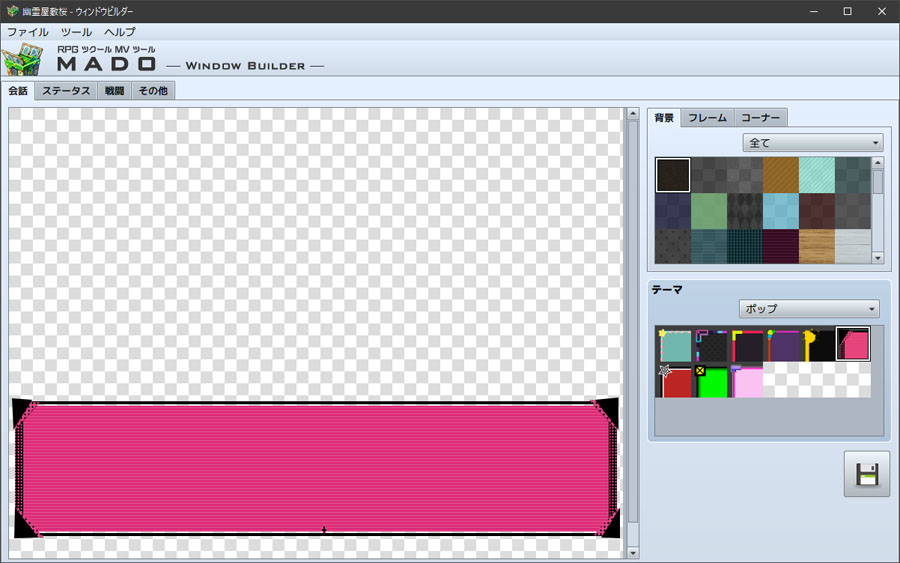Switch to the 戦闘 tab

114,91
